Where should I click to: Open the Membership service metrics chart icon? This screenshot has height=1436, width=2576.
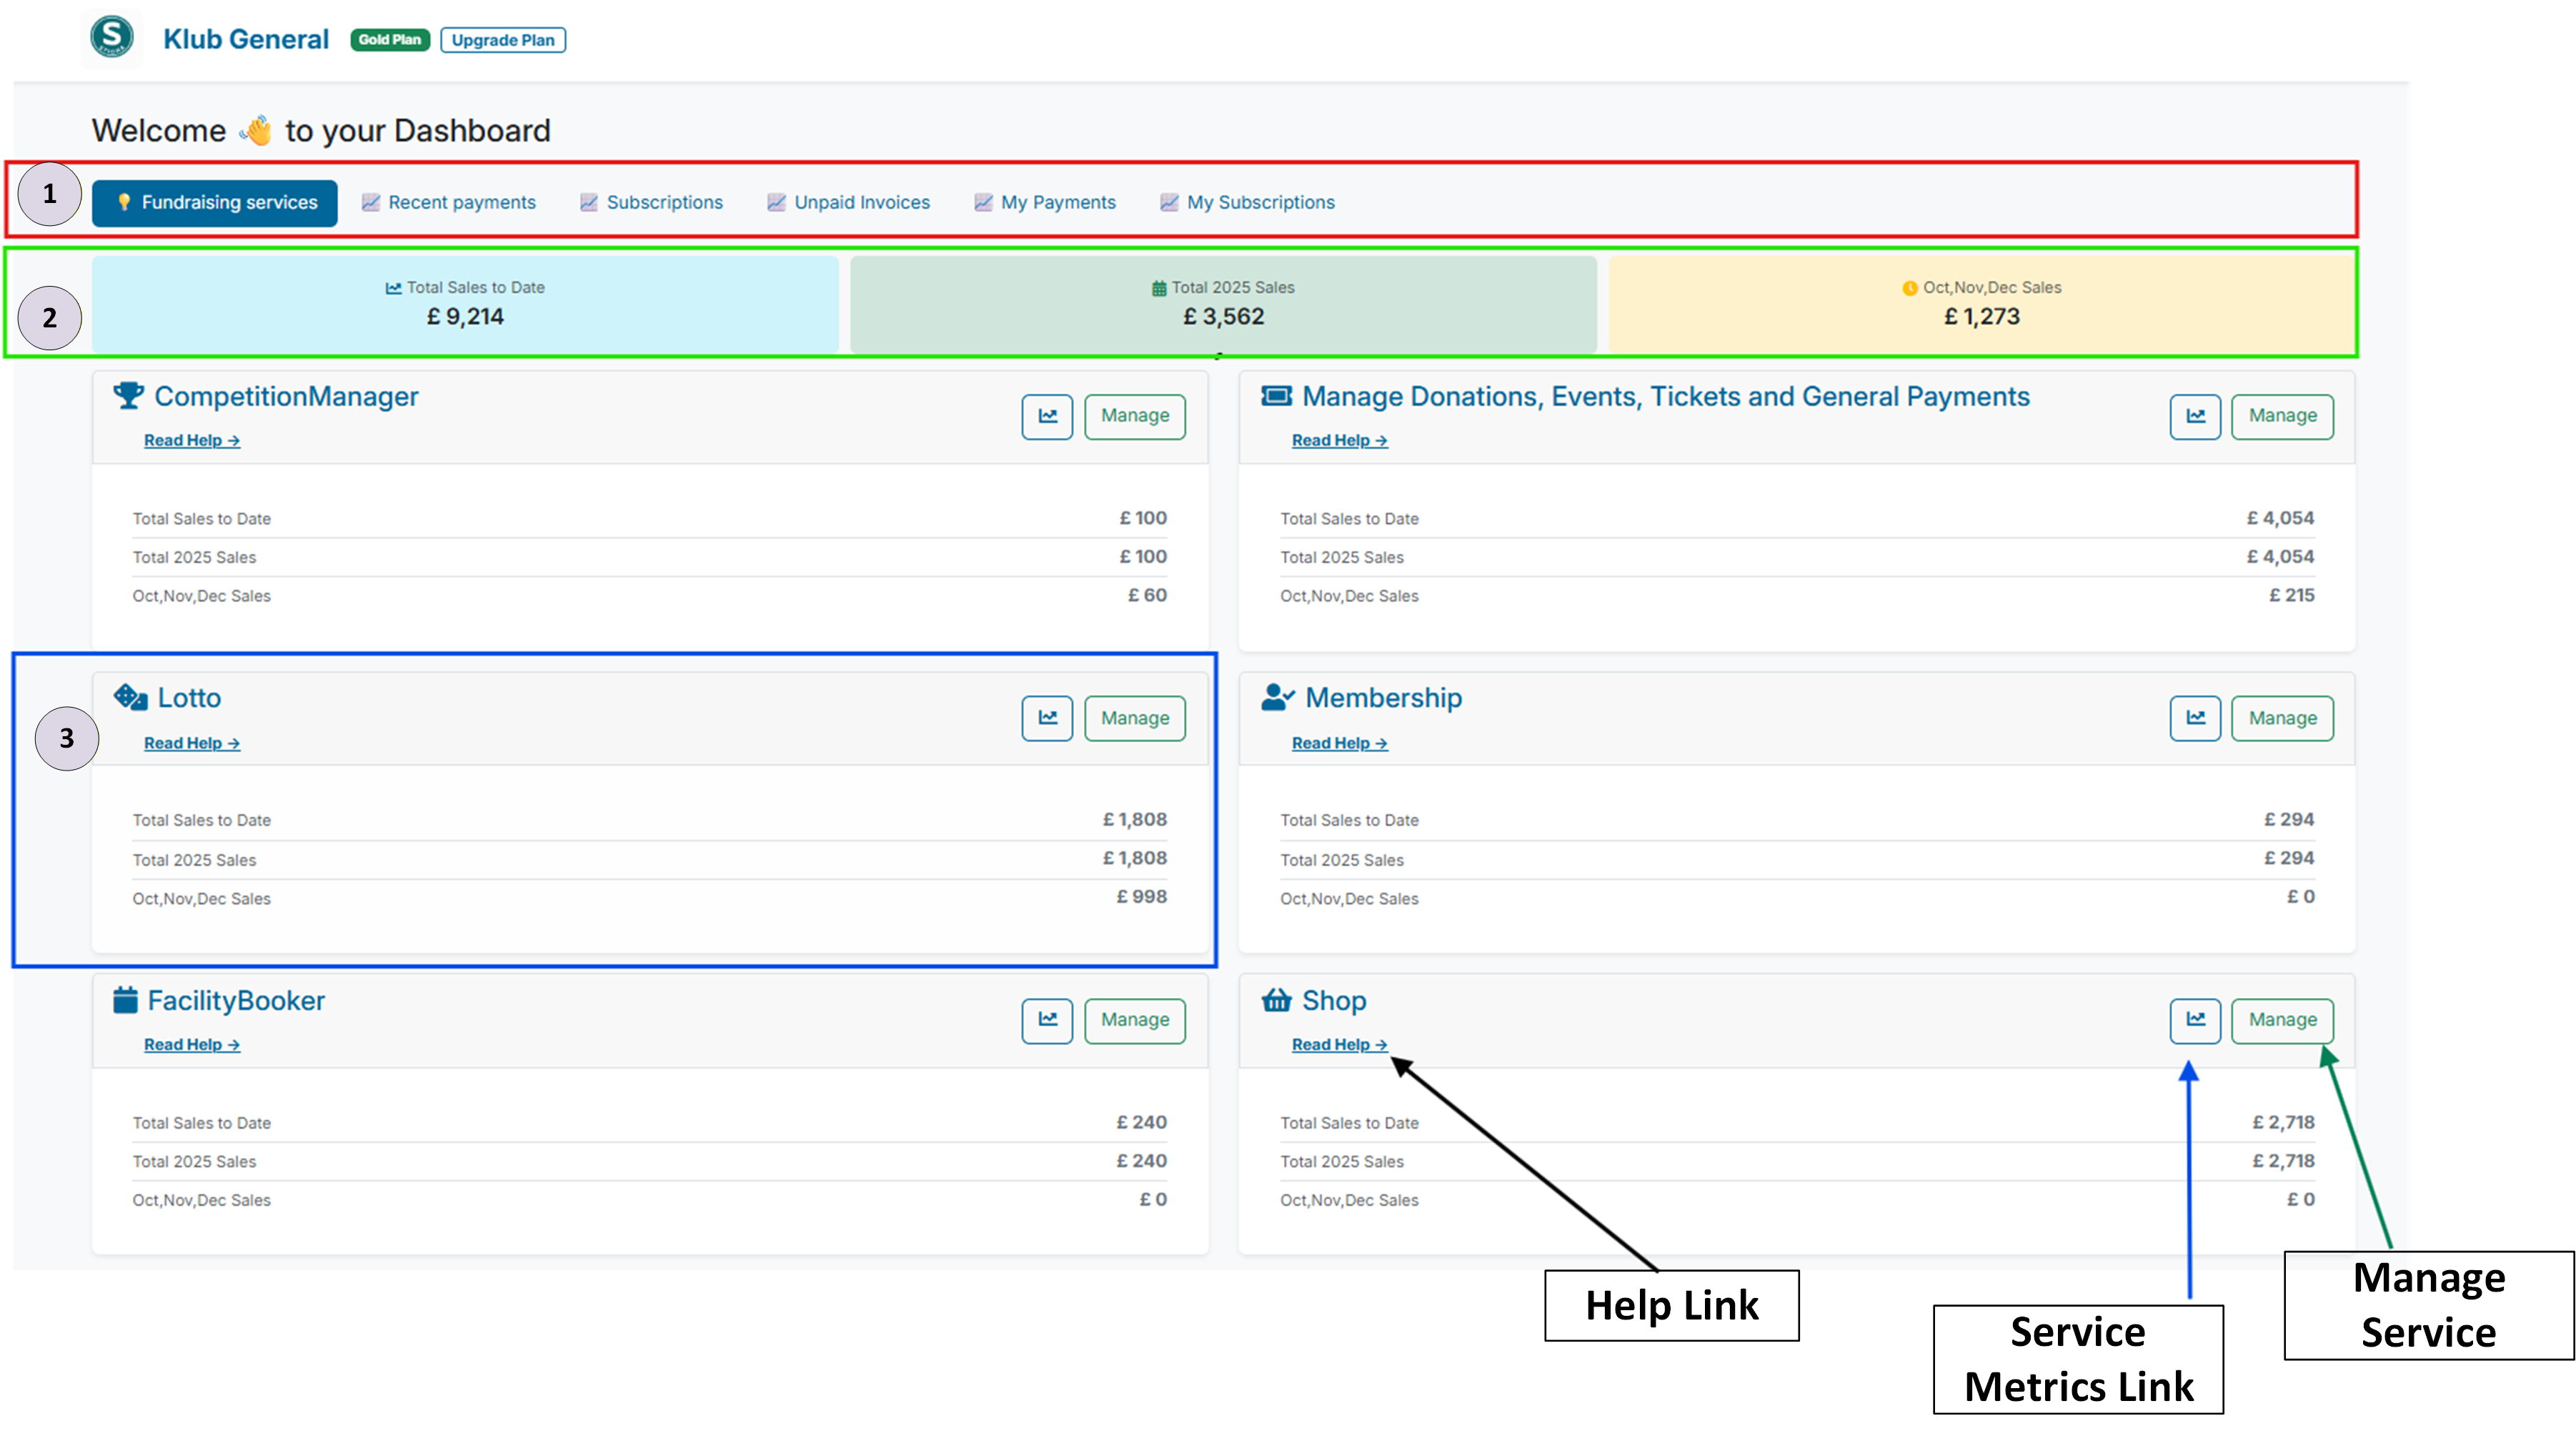coord(2194,718)
